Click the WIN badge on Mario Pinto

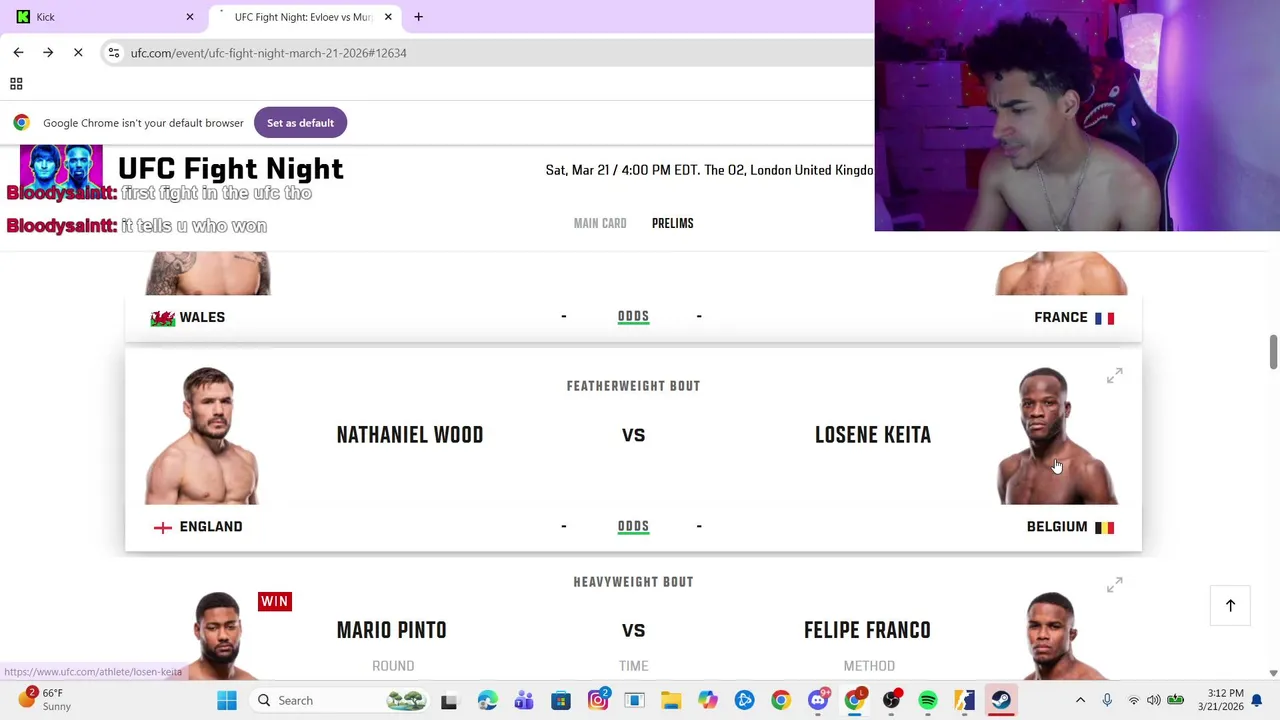click(x=274, y=601)
